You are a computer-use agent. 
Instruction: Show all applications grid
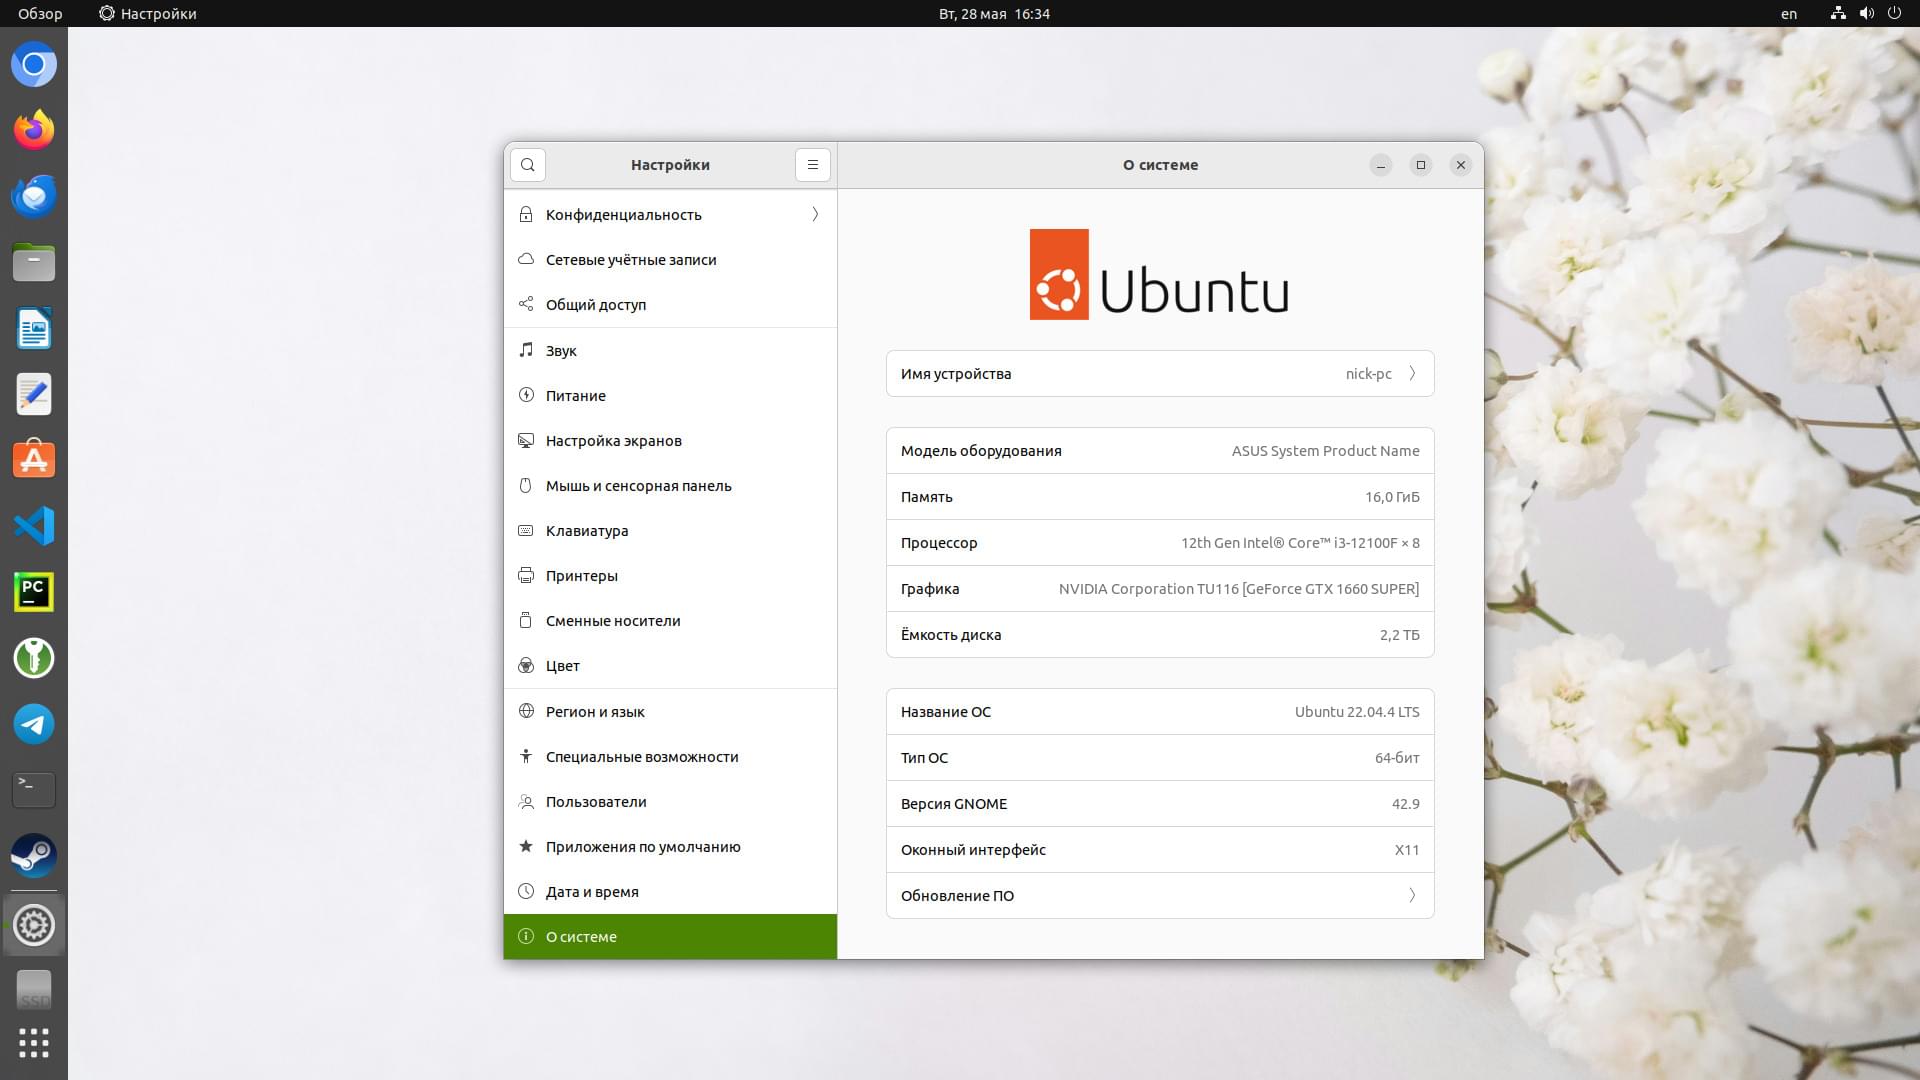(34, 1043)
